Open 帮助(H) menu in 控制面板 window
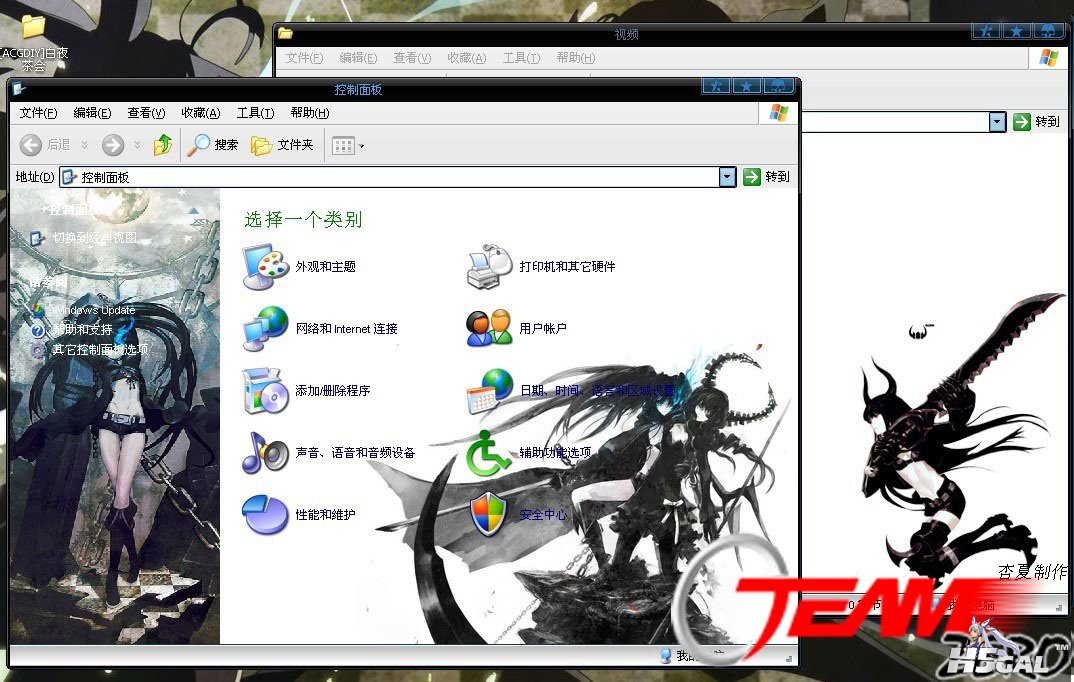The width and height of the screenshot is (1074, 682). tap(310, 113)
